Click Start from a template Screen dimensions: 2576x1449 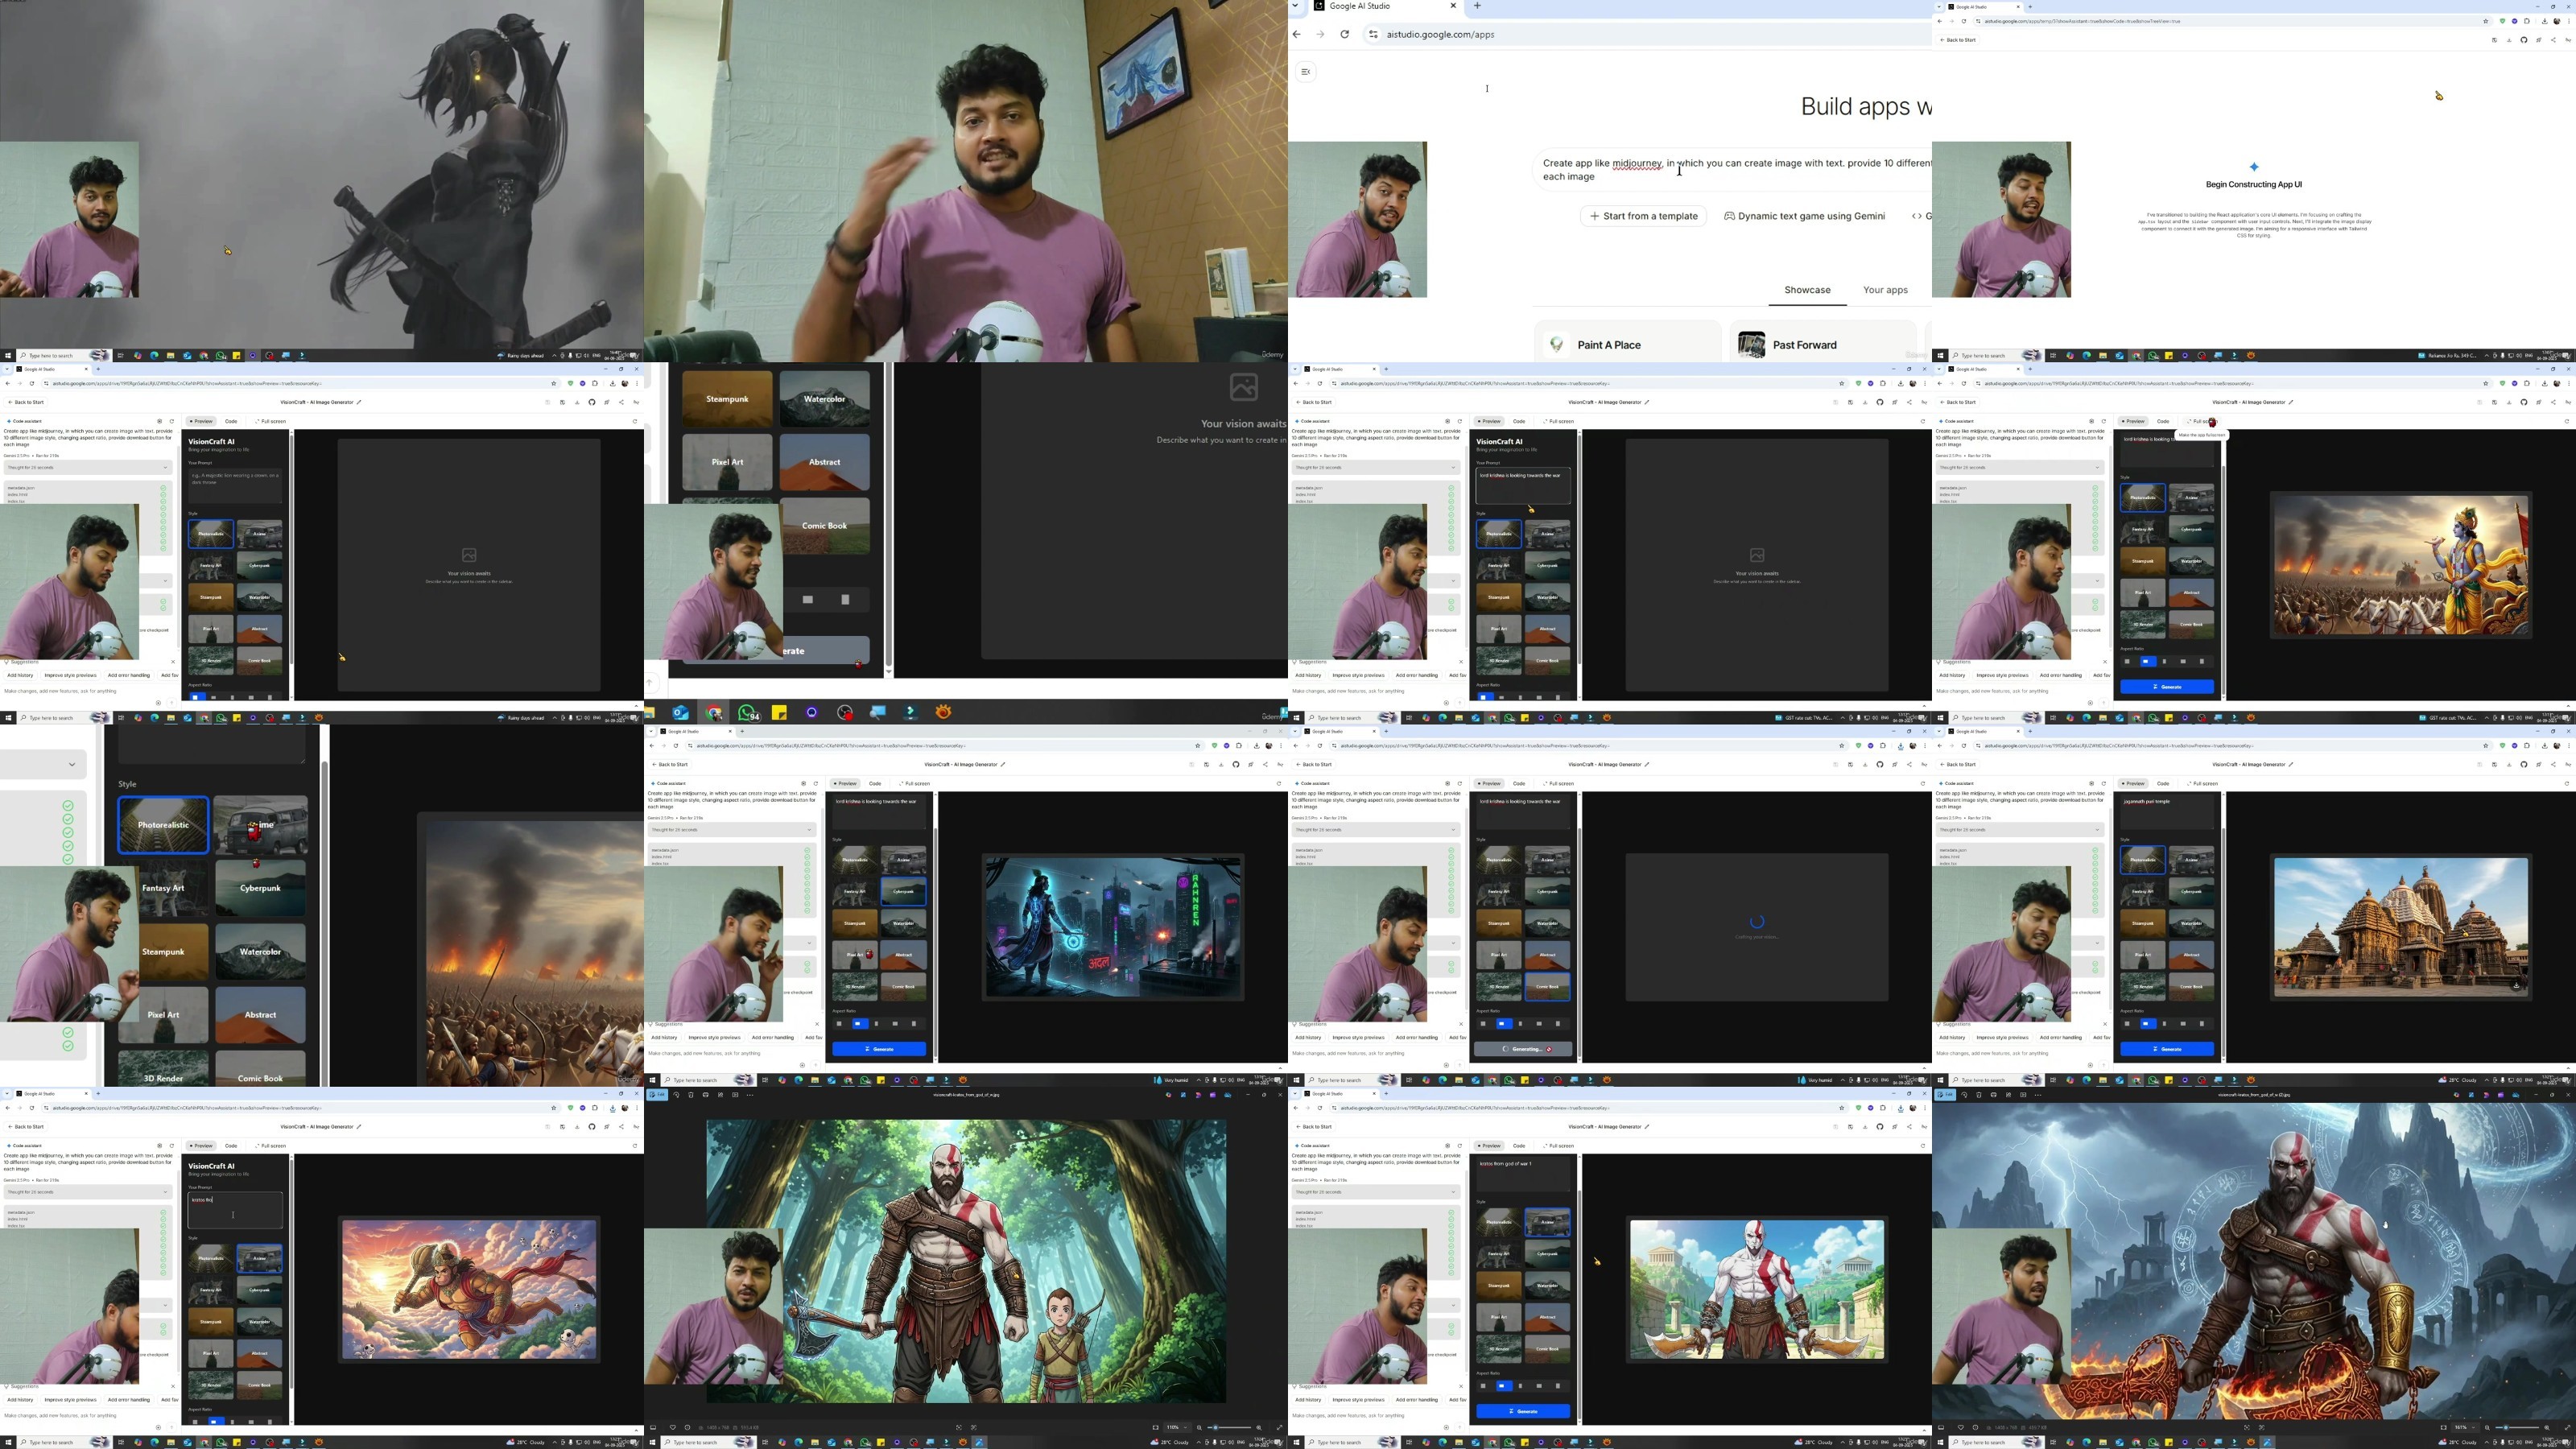point(1643,216)
